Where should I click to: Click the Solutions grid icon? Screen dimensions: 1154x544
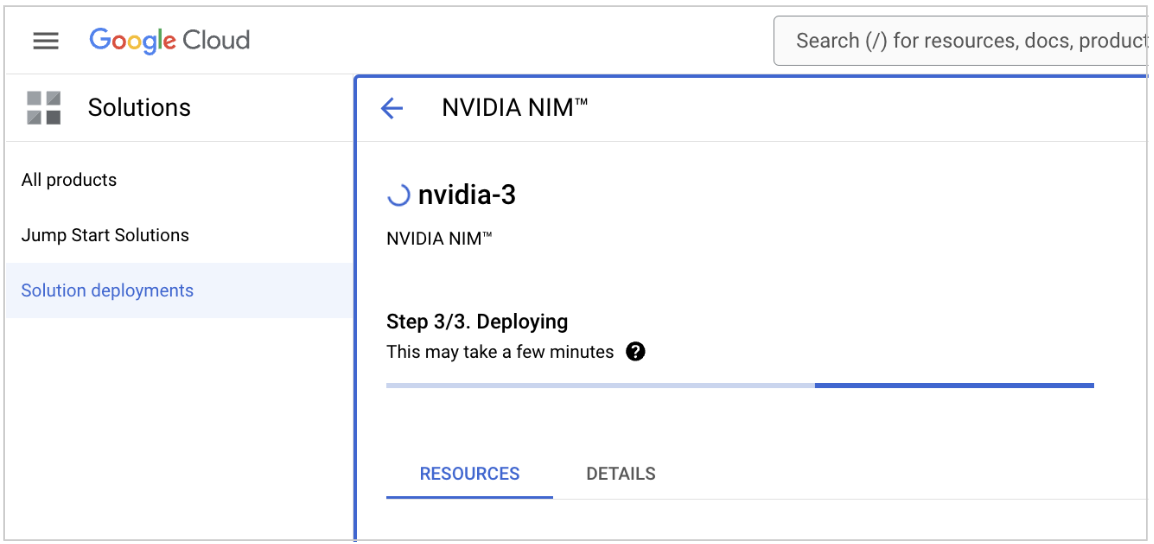tap(43, 107)
